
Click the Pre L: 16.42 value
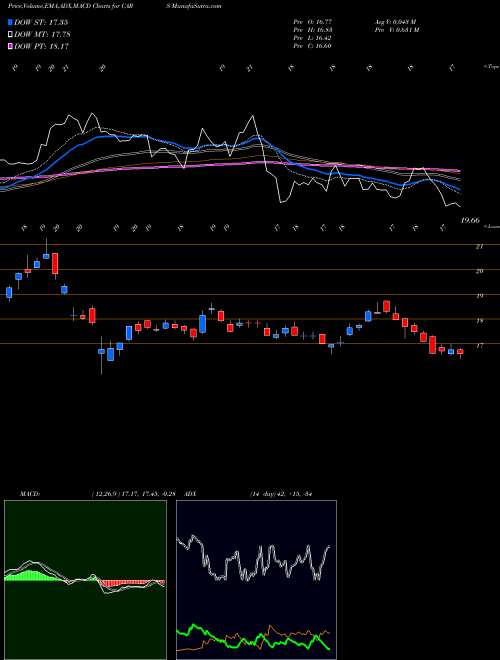click(313, 38)
